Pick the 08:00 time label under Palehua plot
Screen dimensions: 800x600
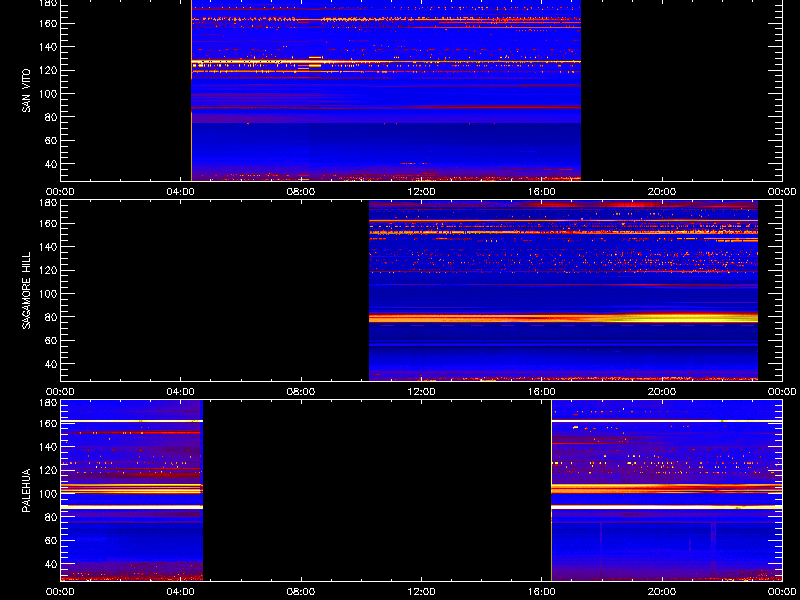pyautogui.click(x=301, y=592)
